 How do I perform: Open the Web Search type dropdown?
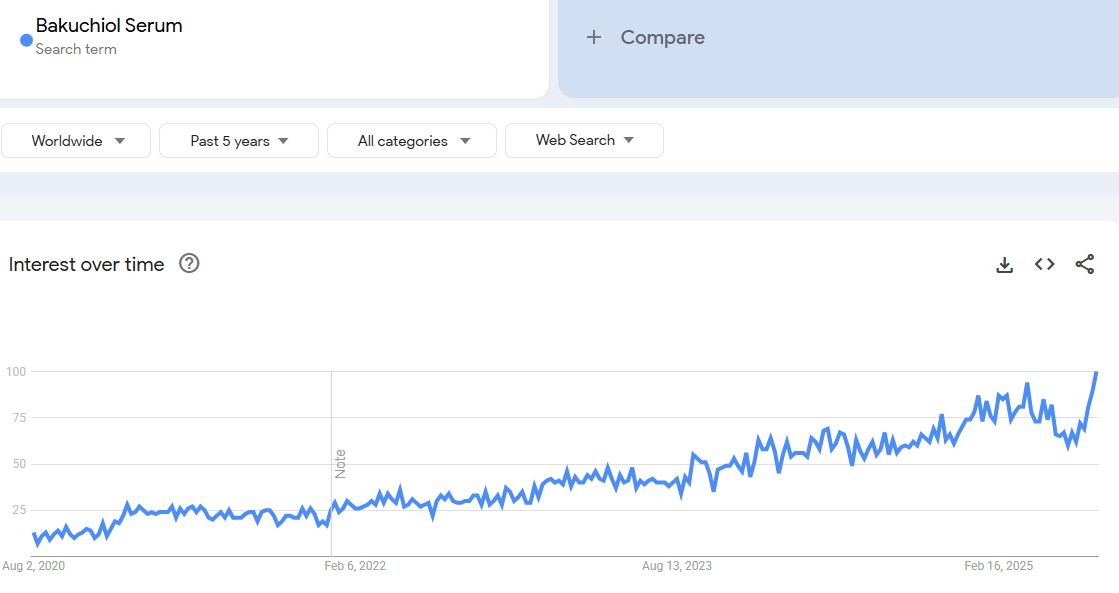[x=584, y=141]
